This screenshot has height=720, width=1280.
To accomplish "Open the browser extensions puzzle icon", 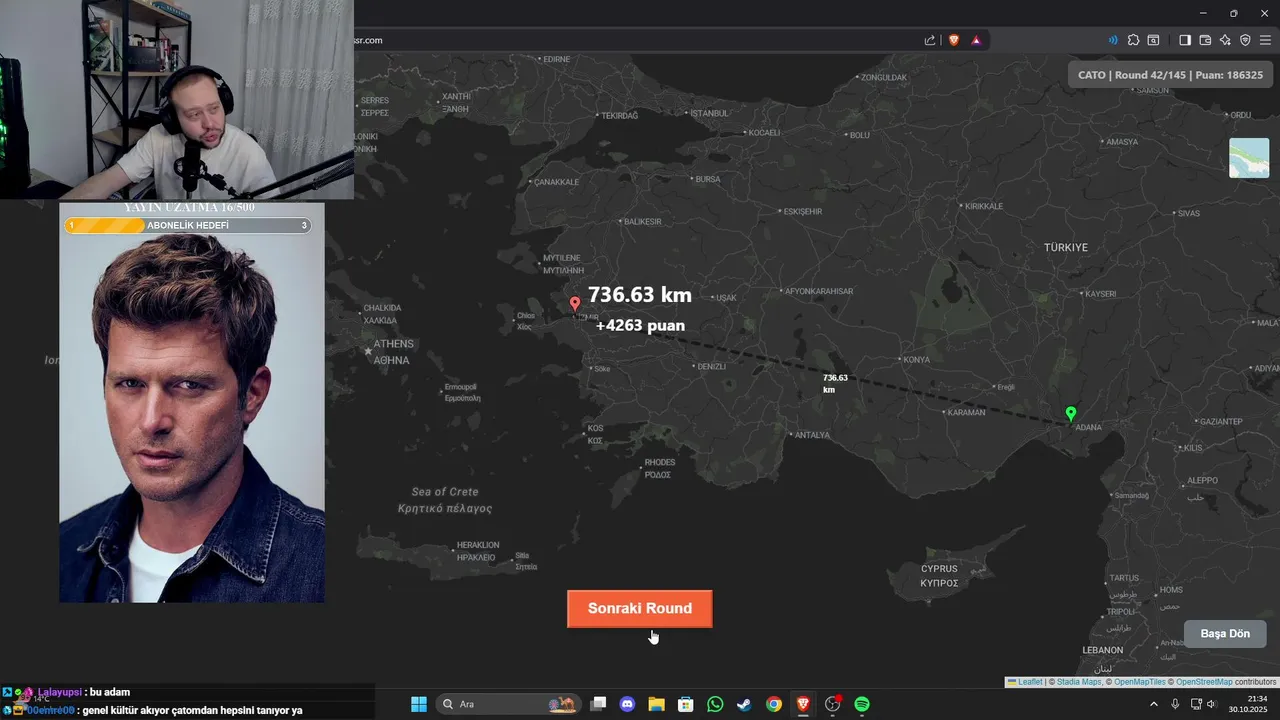I will [1133, 40].
